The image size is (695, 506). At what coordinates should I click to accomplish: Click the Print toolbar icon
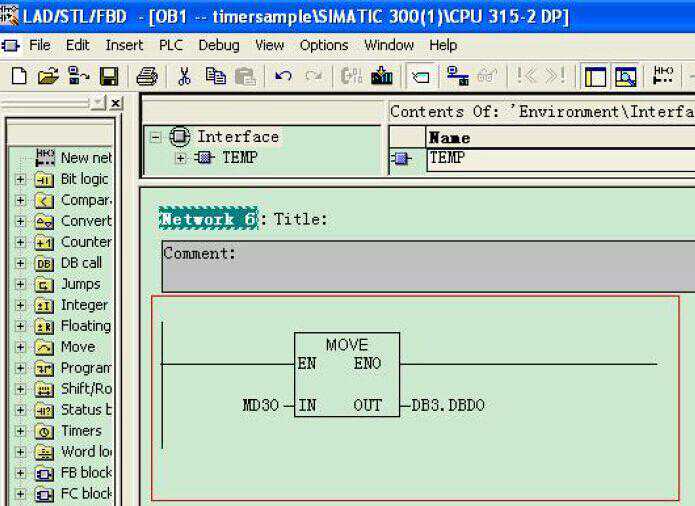(x=147, y=76)
